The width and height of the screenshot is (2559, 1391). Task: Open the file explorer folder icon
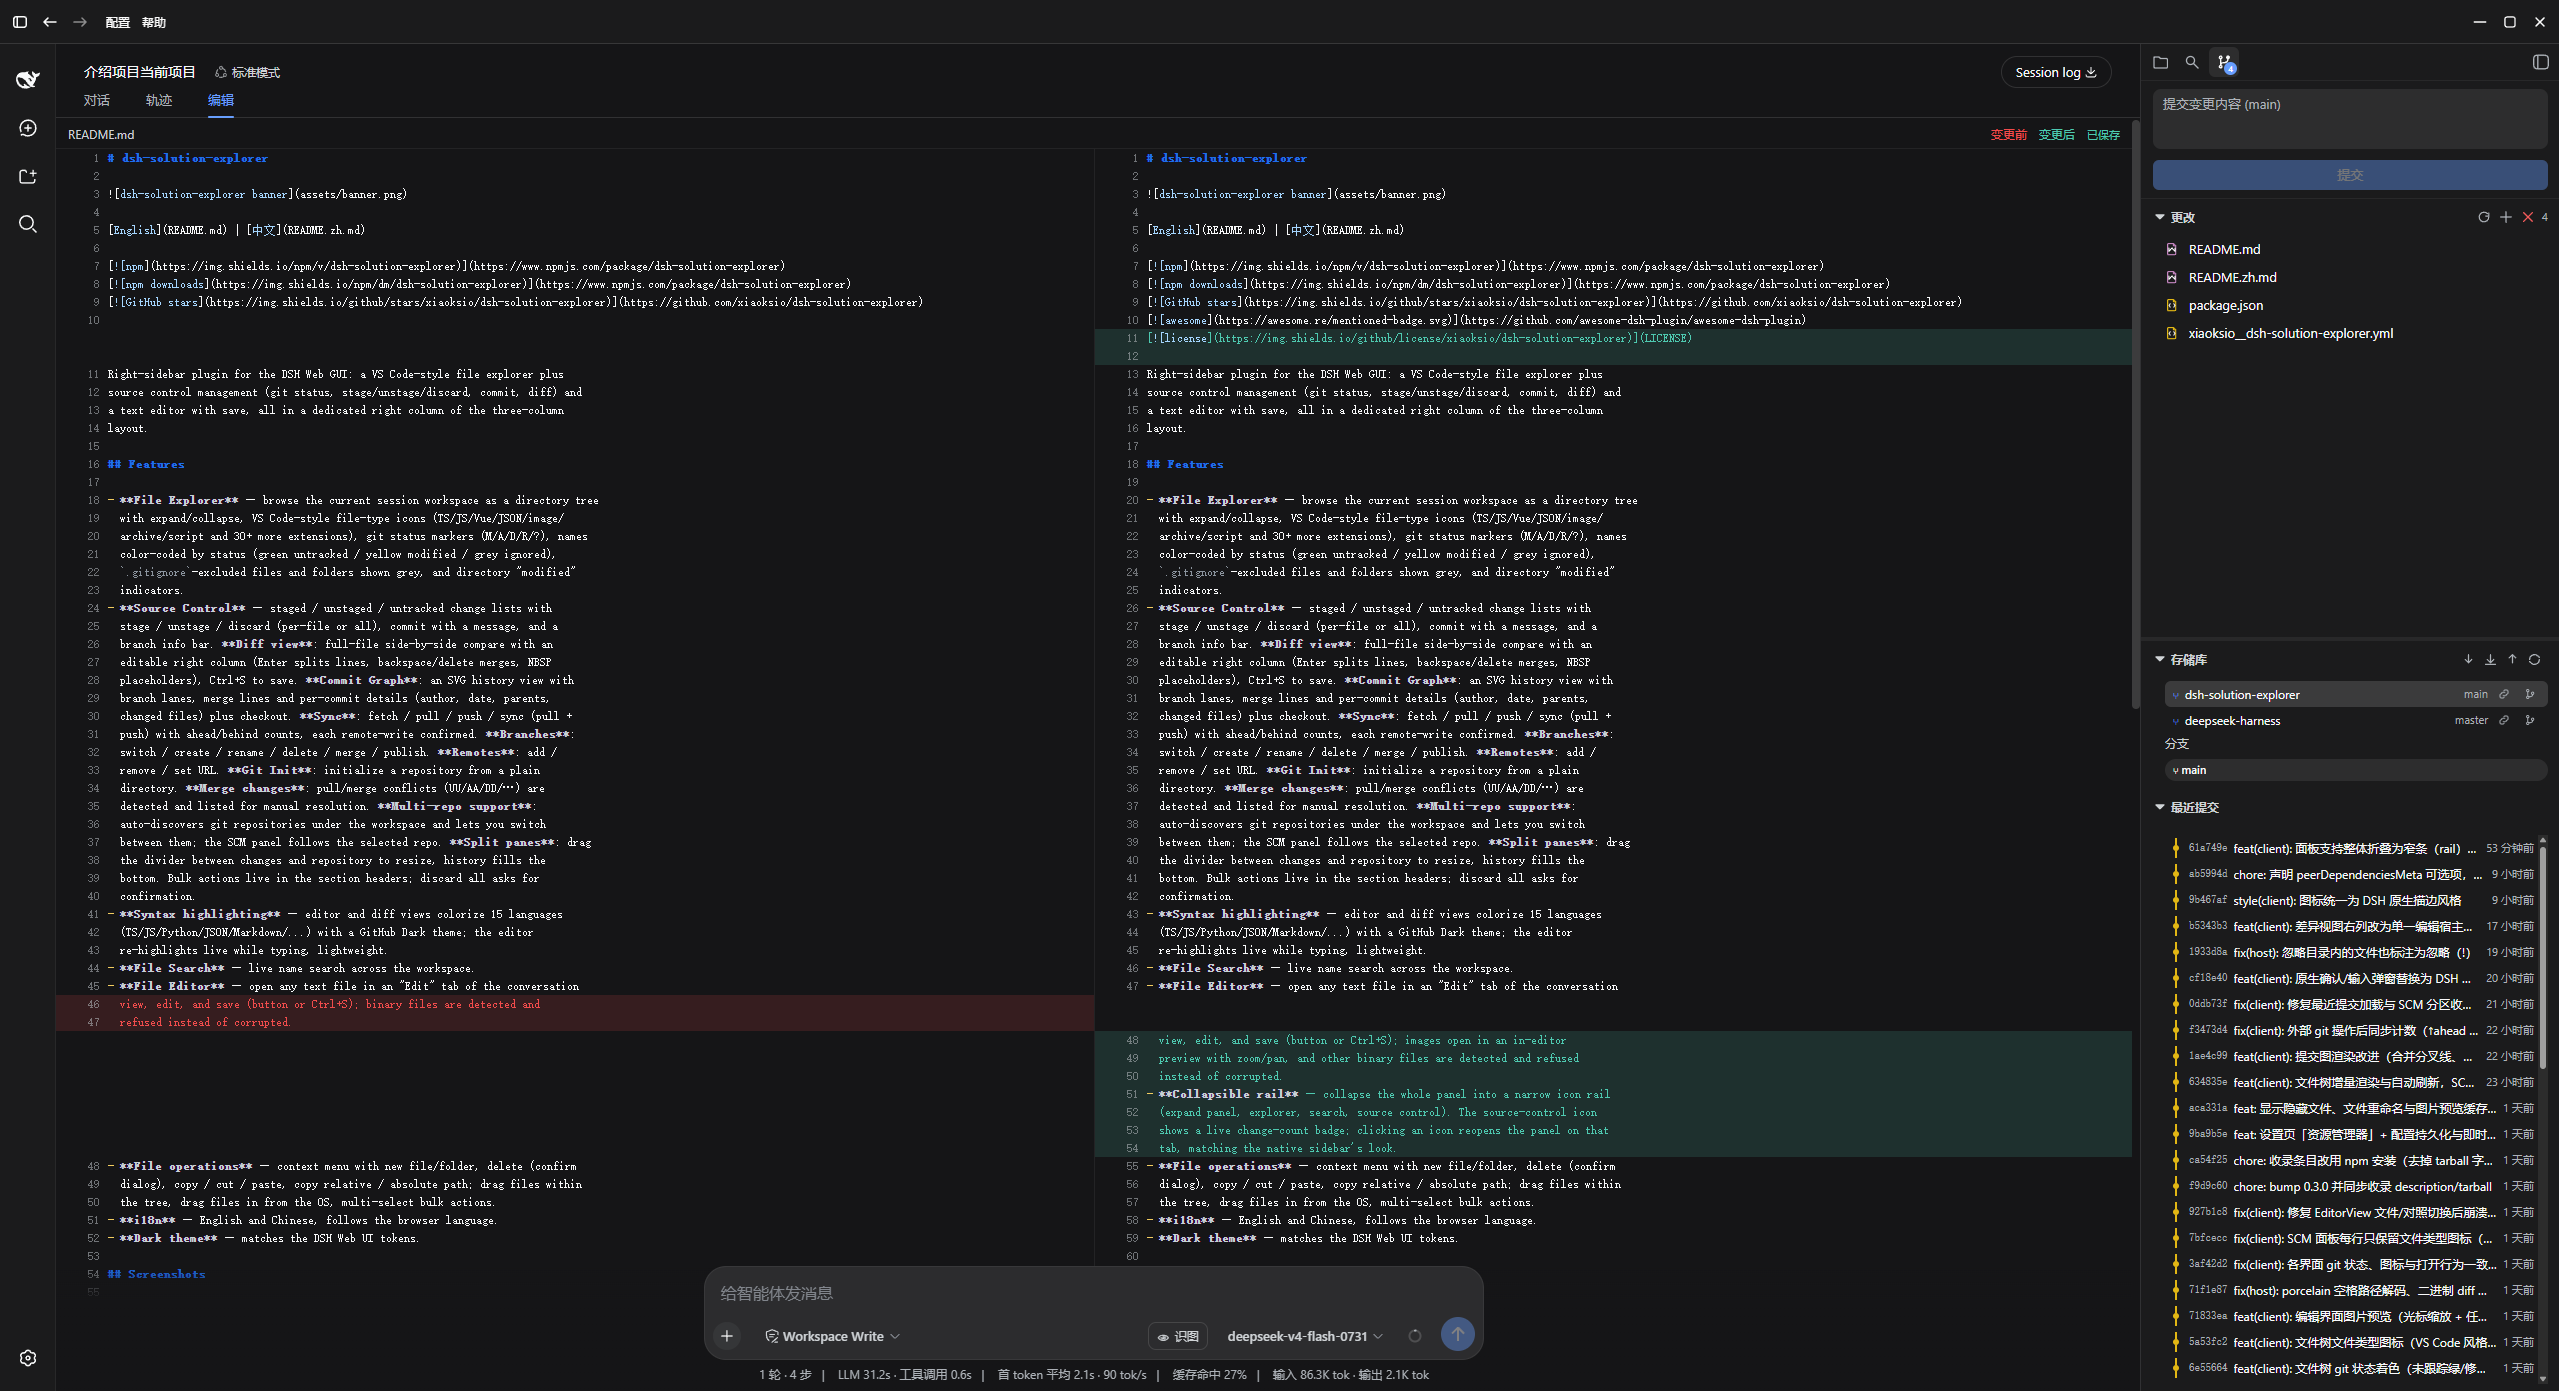click(2160, 62)
